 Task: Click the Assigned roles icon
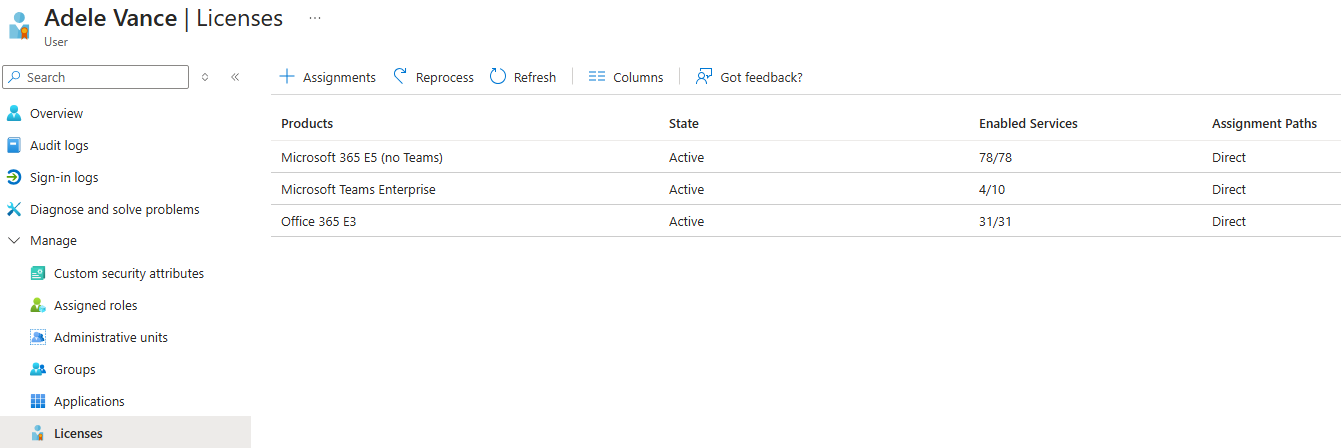point(38,305)
